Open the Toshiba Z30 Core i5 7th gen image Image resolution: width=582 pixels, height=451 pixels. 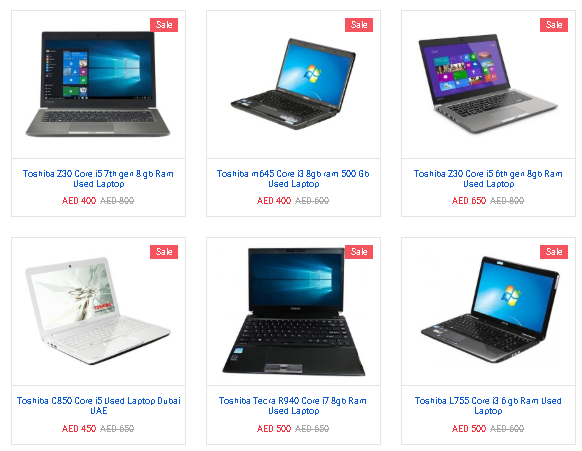(x=98, y=84)
